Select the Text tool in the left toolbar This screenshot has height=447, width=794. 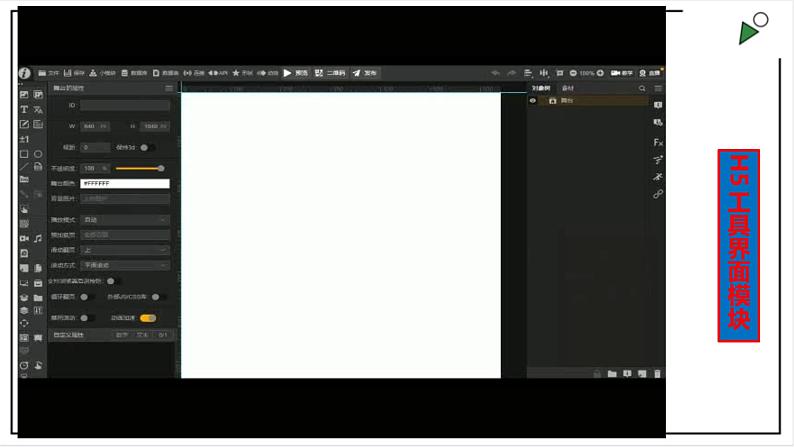pyautogui.click(x=24, y=109)
